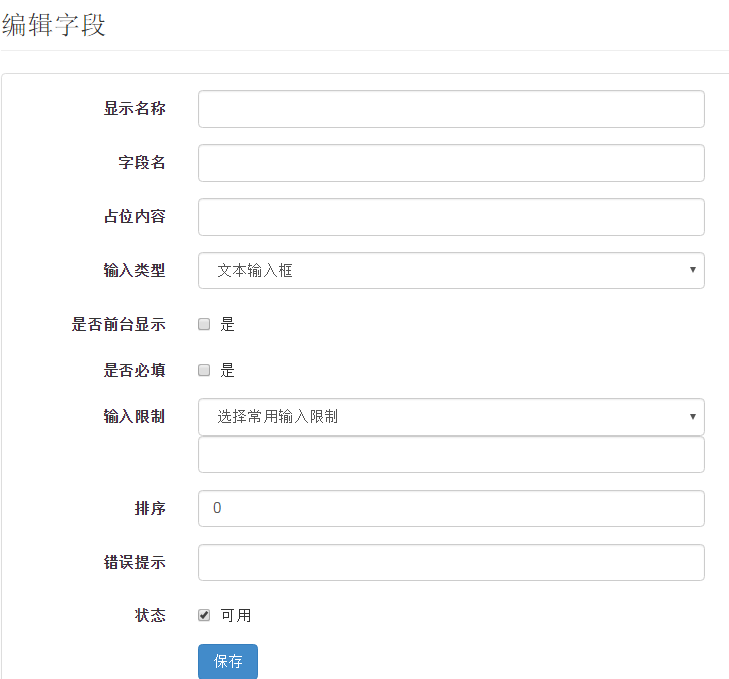Click the 是 label beside 是否前台显示
The image size is (729, 679).
point(227,324)
